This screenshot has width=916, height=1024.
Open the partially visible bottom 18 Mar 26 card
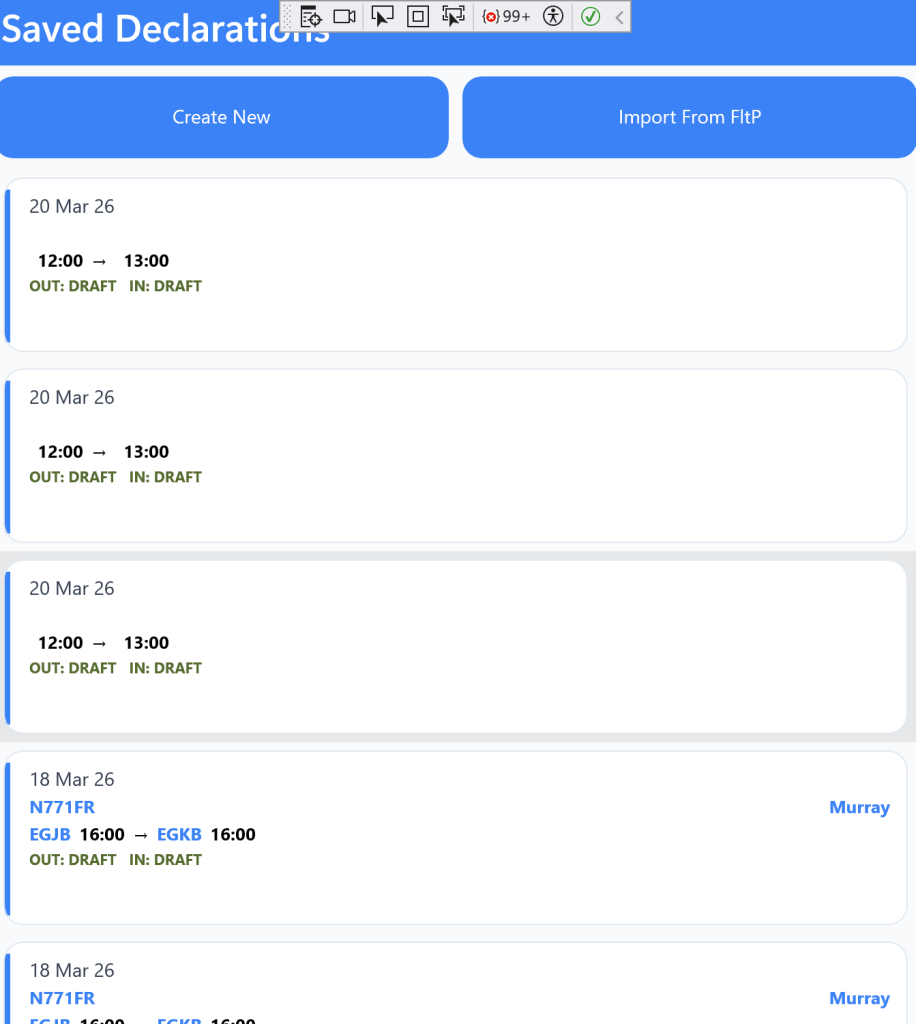456,983
